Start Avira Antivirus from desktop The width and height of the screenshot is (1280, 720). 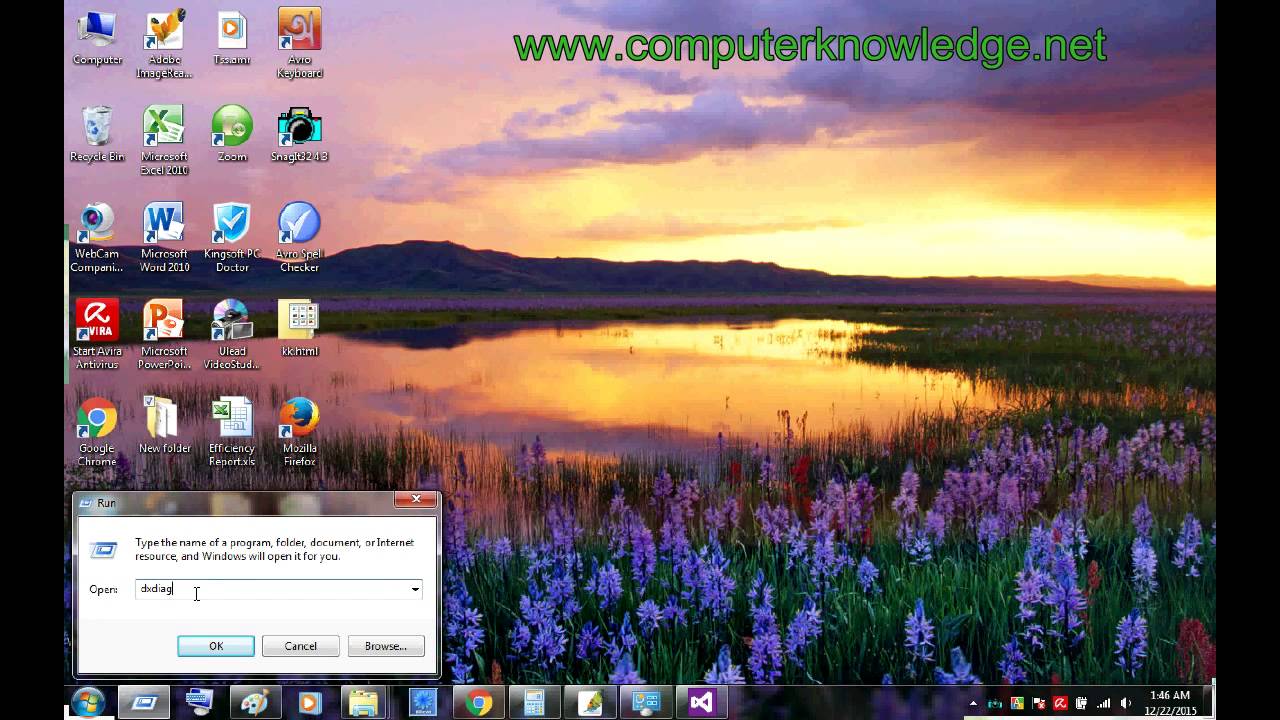tap(97, 335)
